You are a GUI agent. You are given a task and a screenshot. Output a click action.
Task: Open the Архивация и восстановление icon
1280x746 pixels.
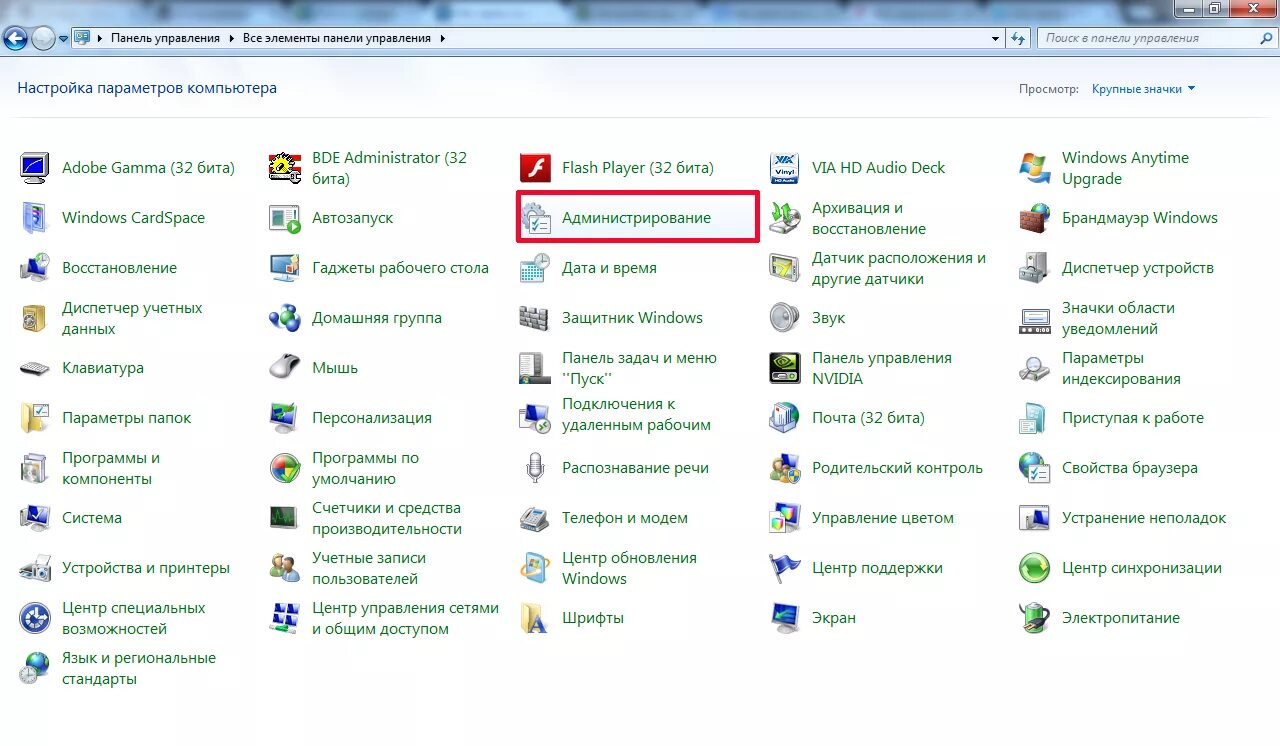tap(785, 218)
